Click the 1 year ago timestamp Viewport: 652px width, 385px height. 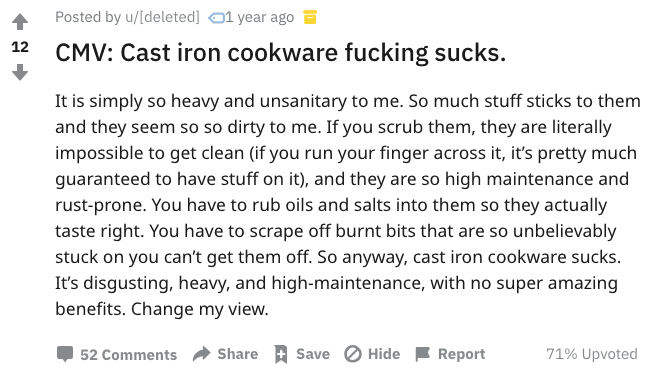click(x=259, y=17)
